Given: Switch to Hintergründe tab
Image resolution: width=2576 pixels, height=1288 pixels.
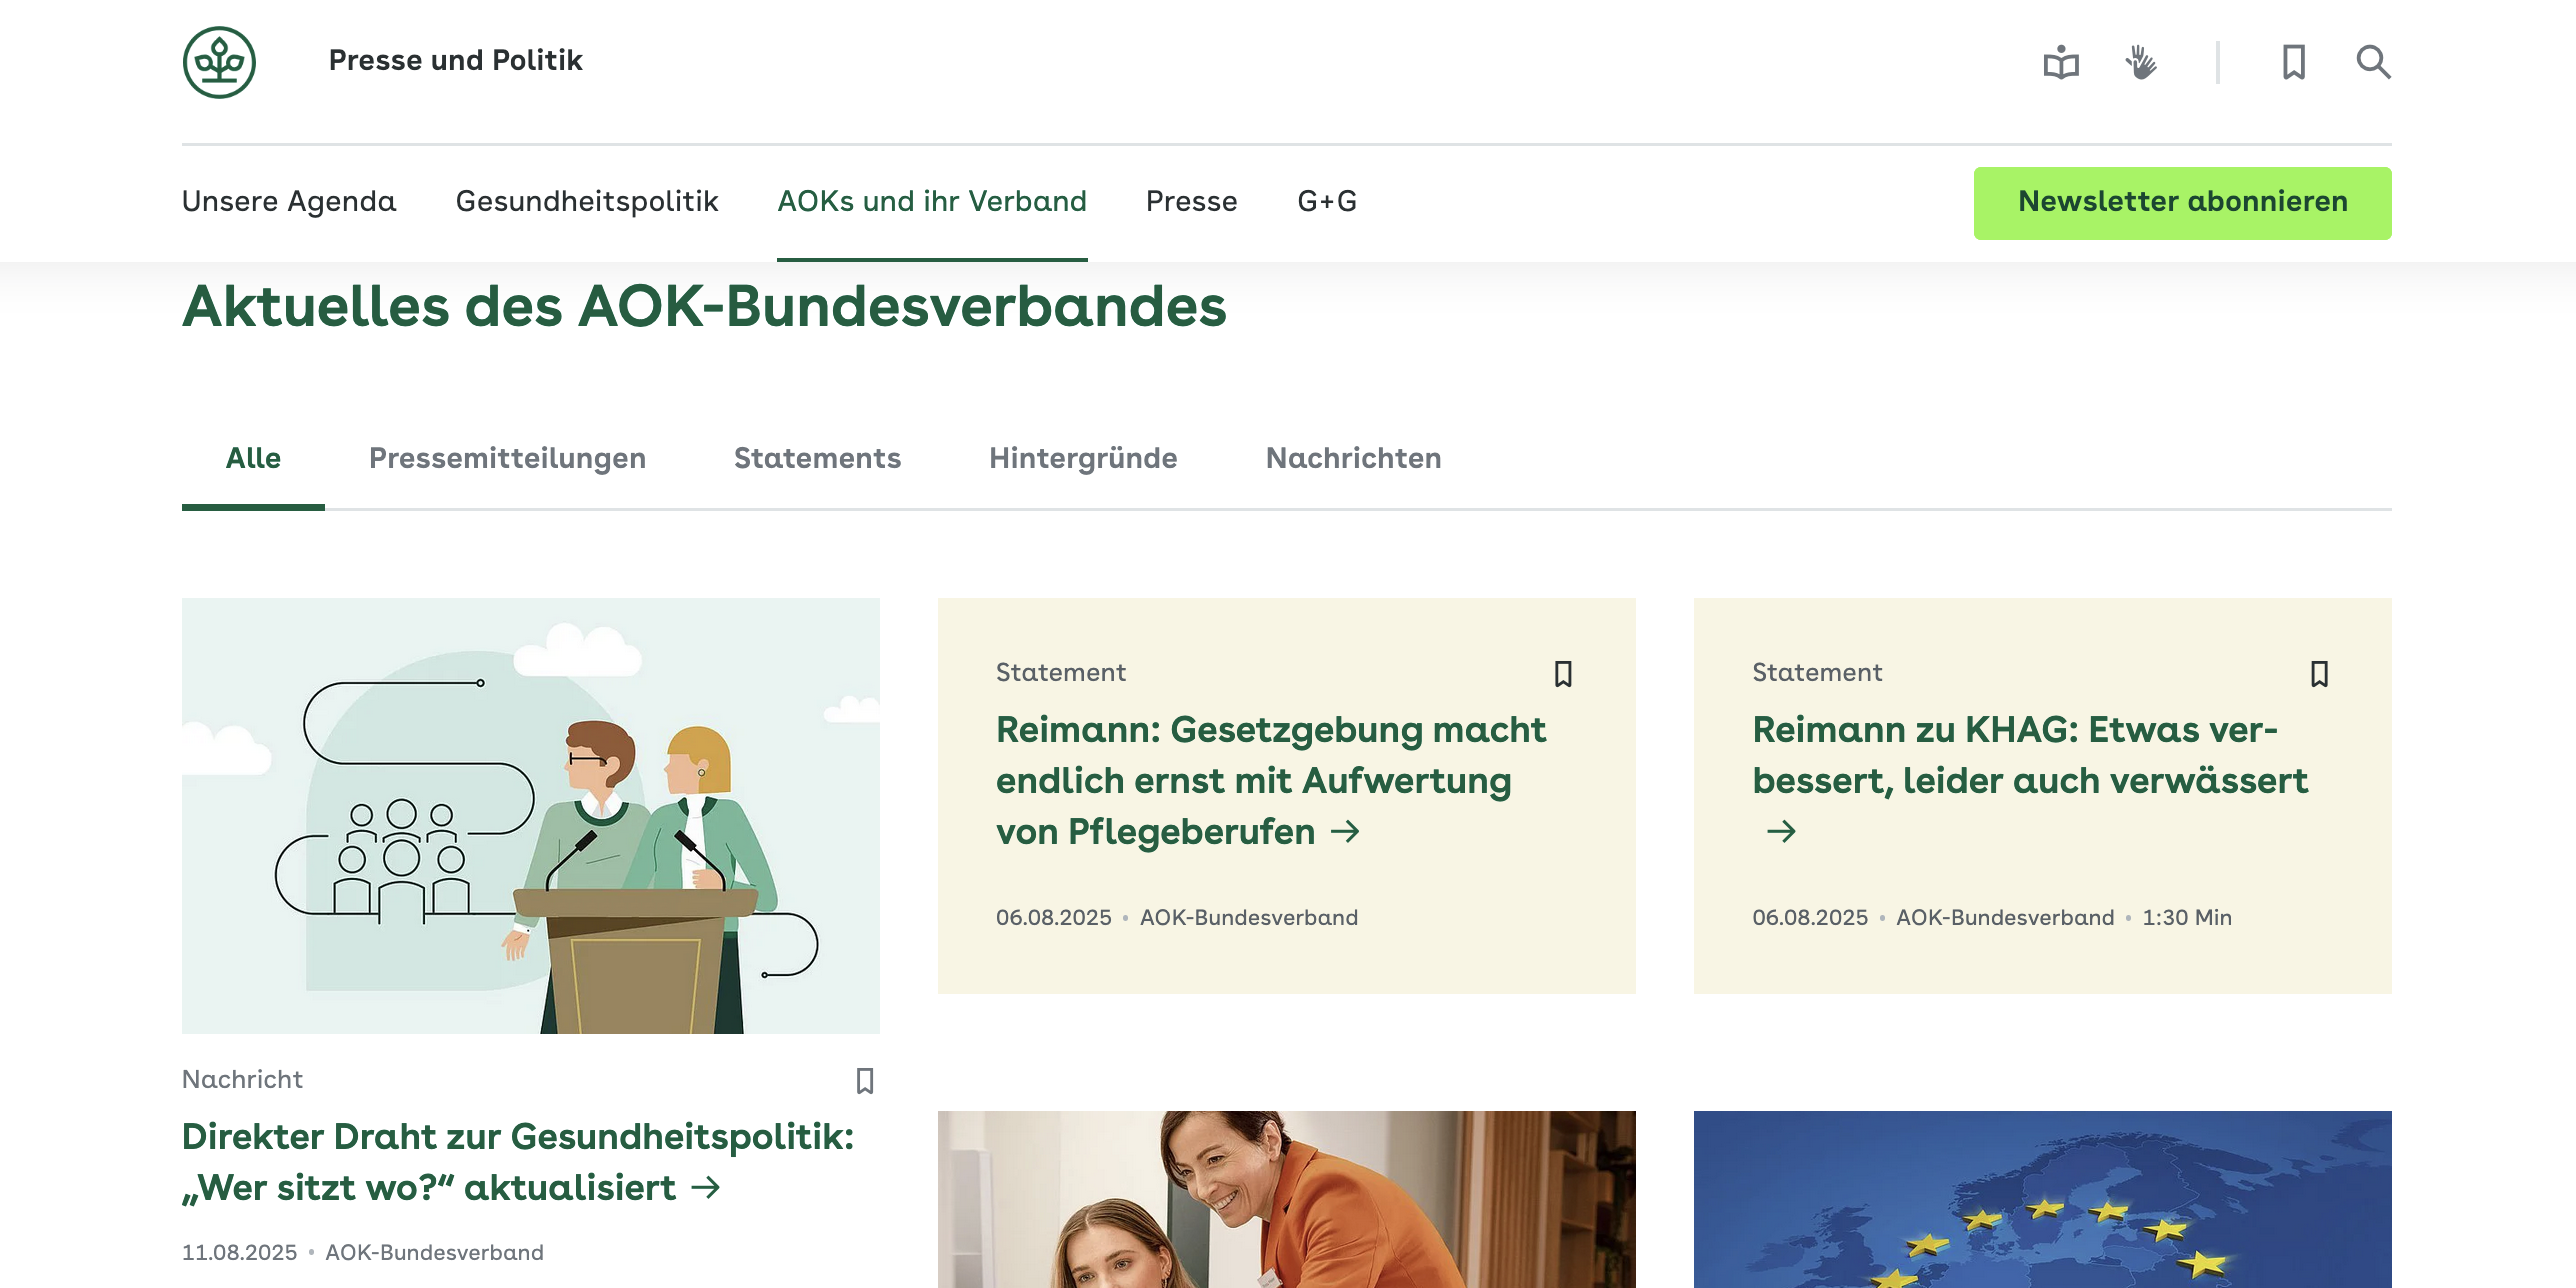Looking at the screenshot, I should pos(1083,458).
